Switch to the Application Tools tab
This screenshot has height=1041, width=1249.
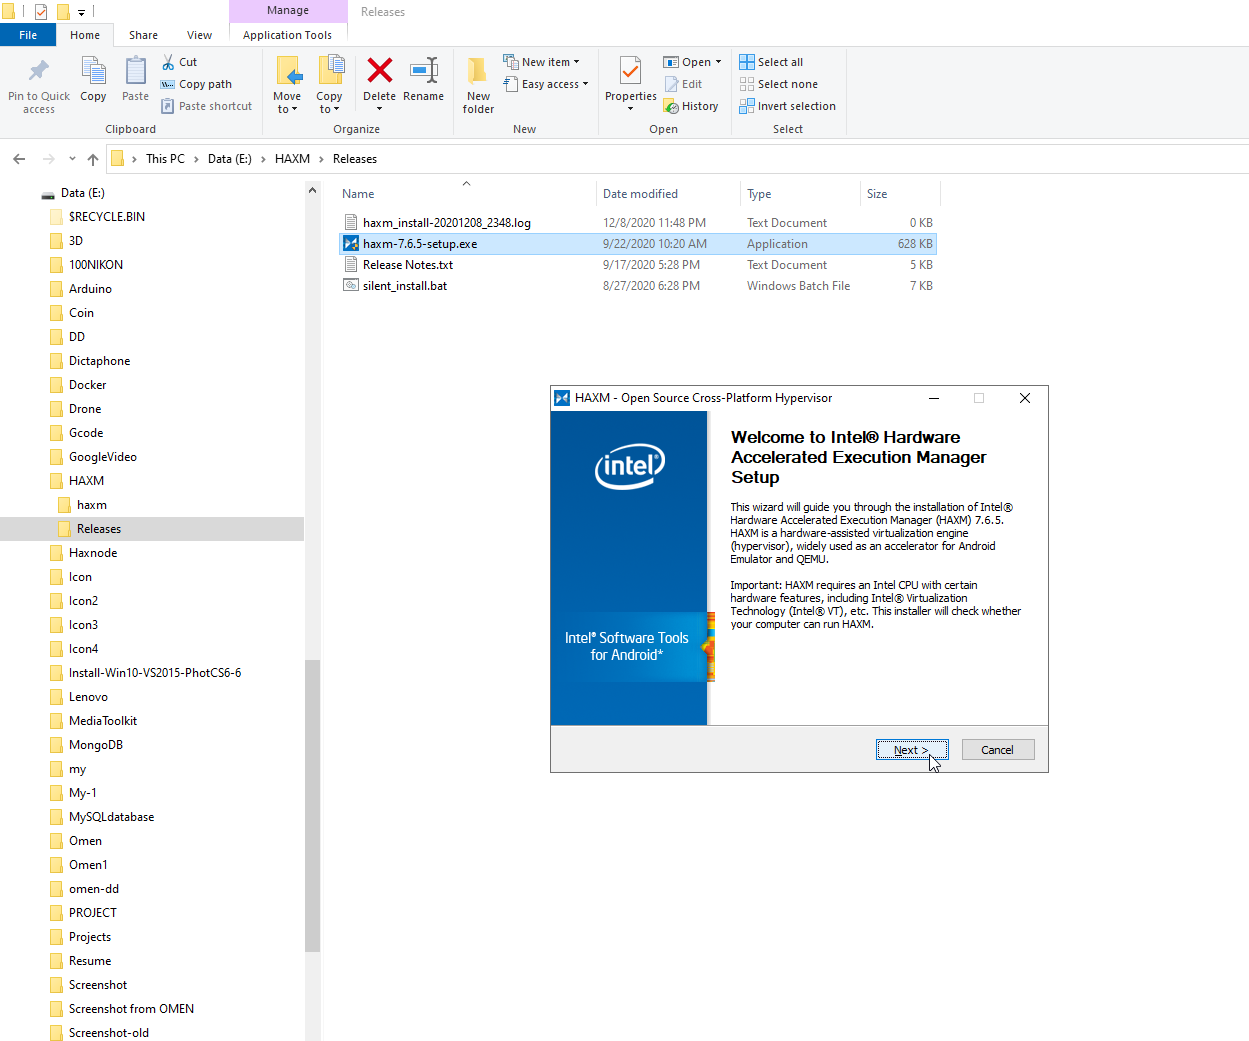tap(287, 35)
